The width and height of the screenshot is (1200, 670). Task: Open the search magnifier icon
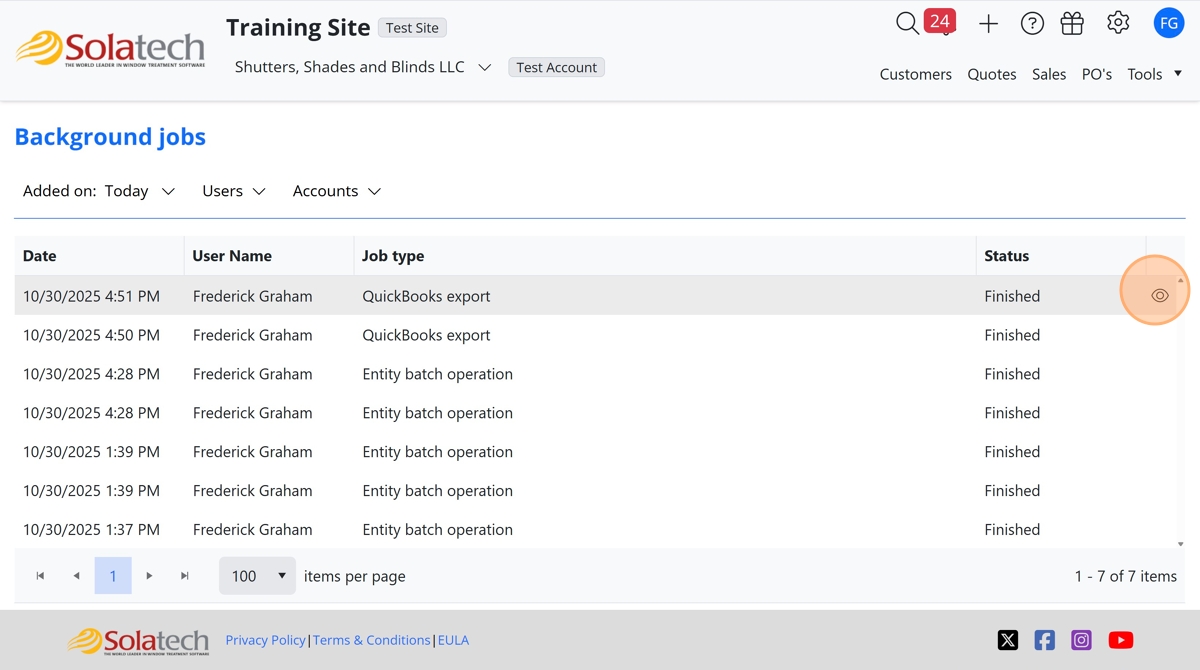906,23
